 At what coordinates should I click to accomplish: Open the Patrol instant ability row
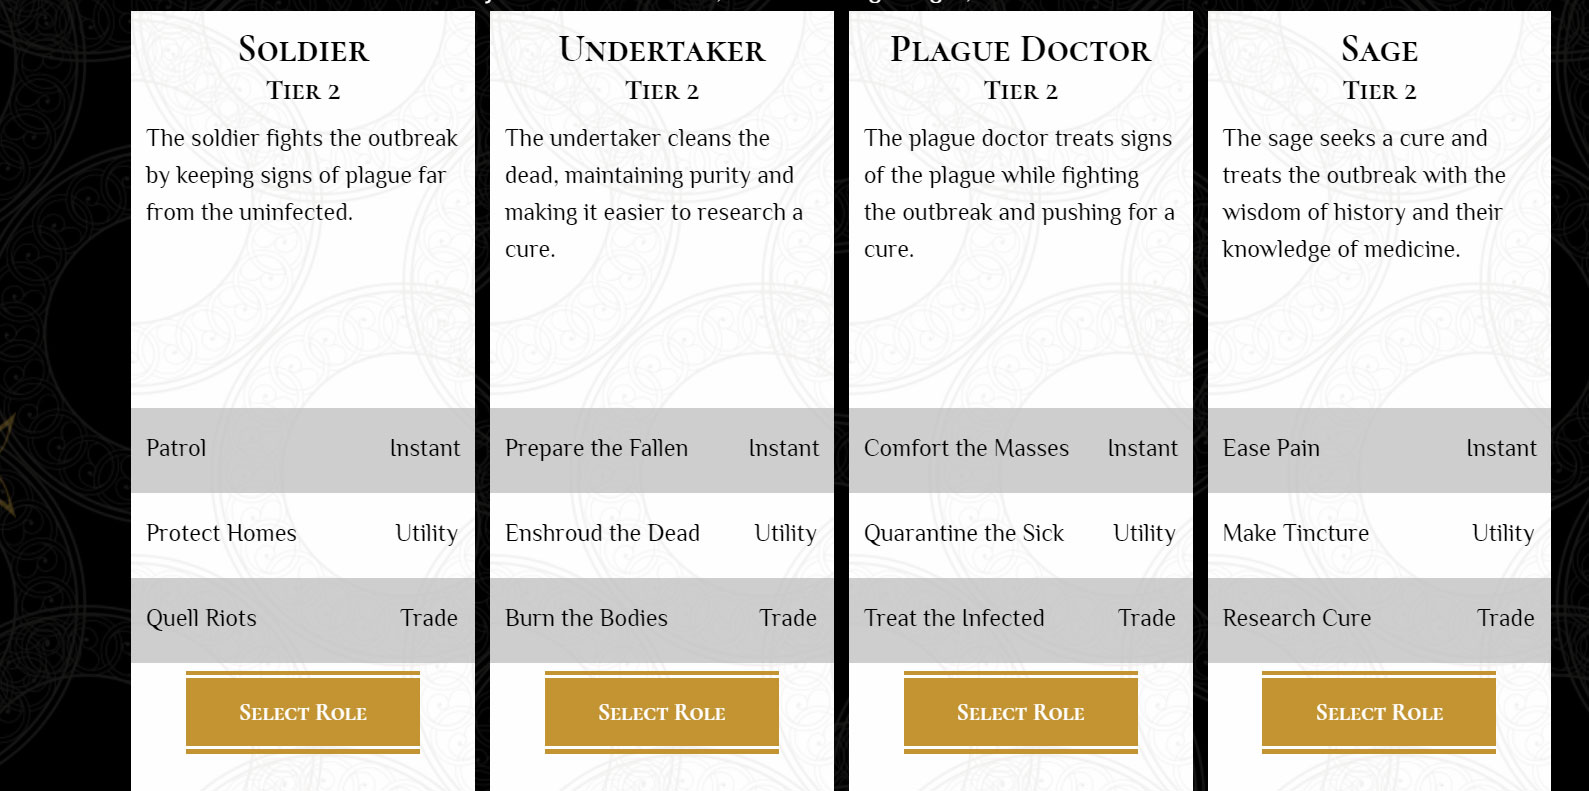click(303, 450)
